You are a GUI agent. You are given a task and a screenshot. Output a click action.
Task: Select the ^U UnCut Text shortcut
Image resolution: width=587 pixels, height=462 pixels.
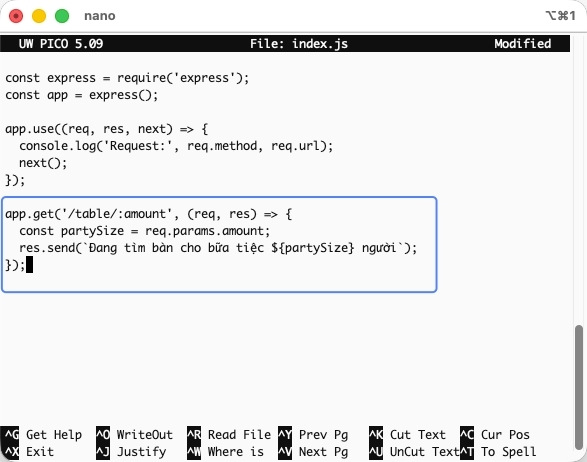pyautogui.click(x=414, y=452)
